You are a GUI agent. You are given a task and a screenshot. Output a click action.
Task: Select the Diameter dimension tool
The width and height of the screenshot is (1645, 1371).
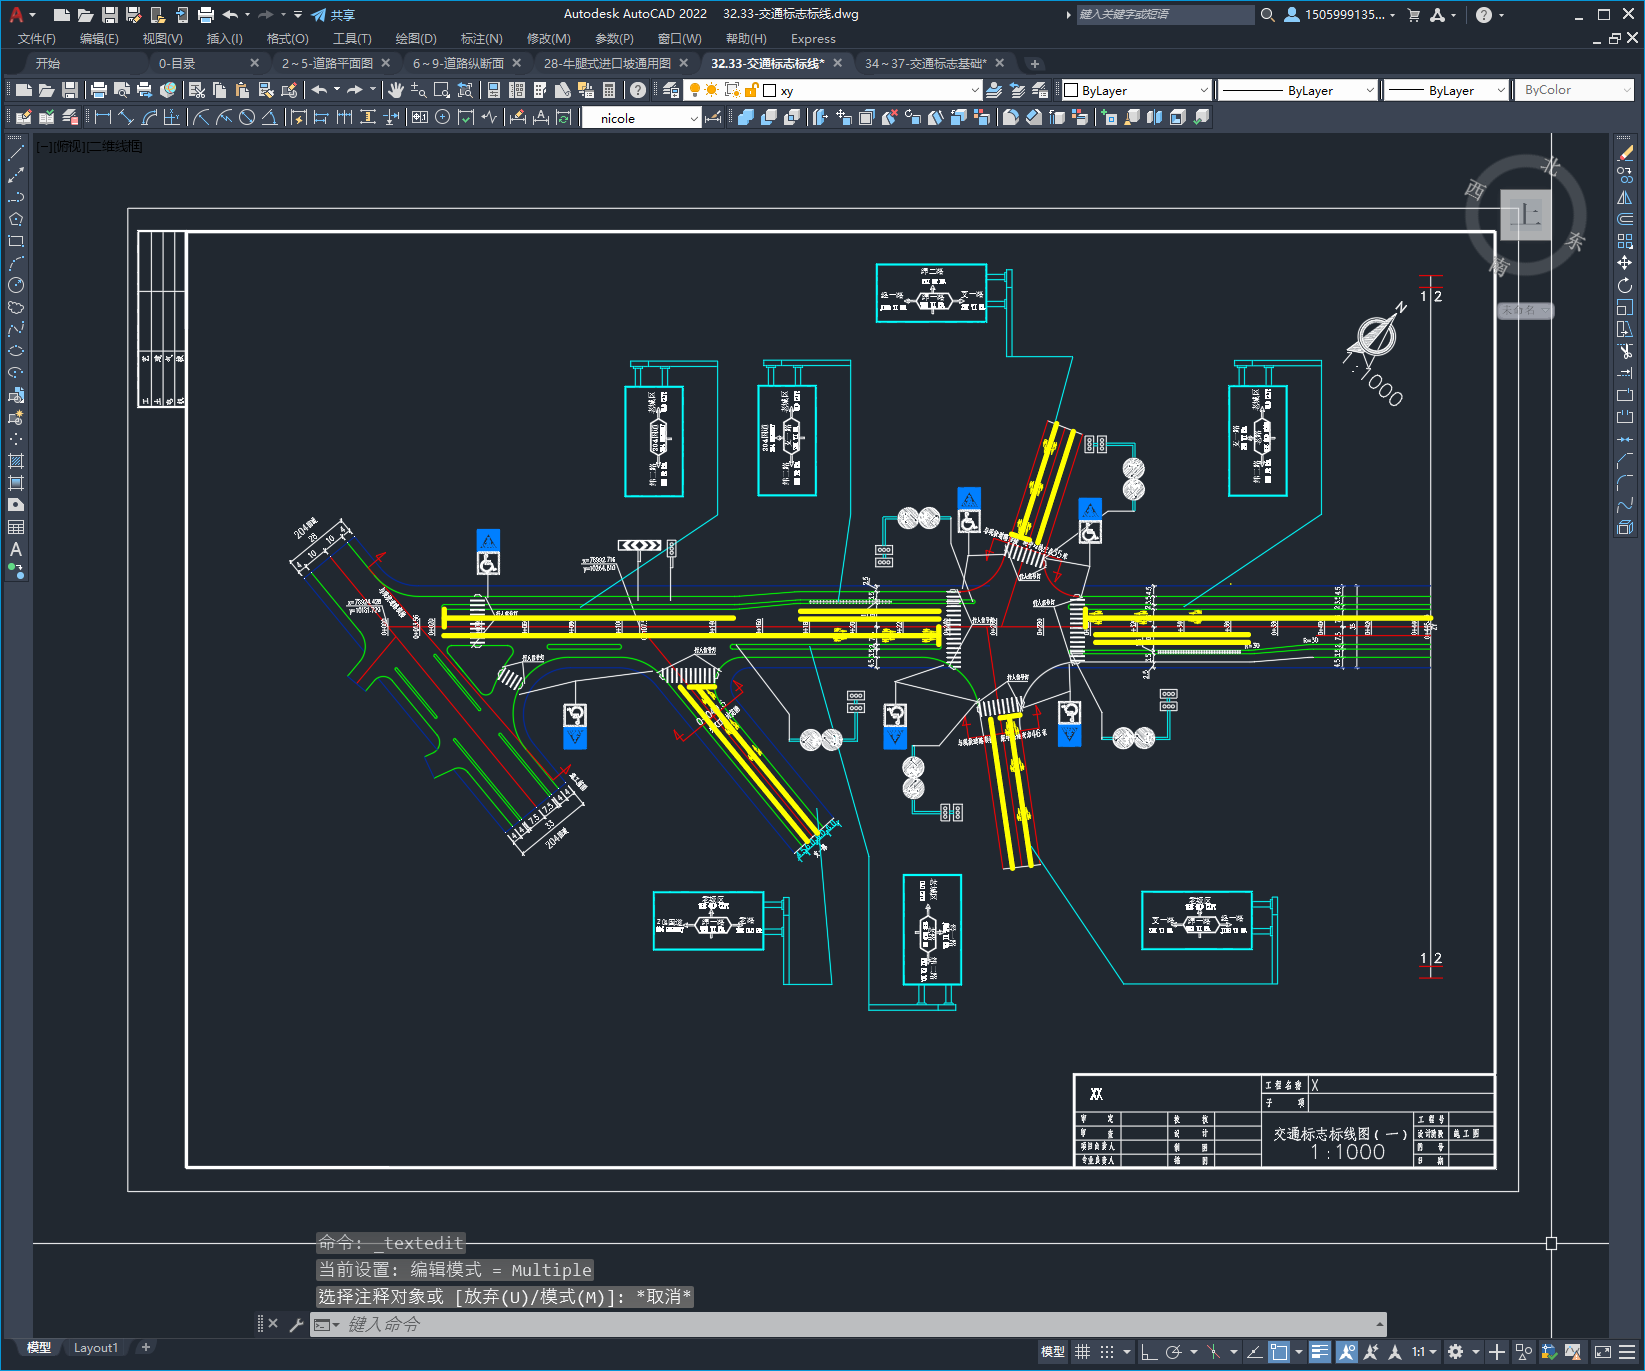coord(247,117)
